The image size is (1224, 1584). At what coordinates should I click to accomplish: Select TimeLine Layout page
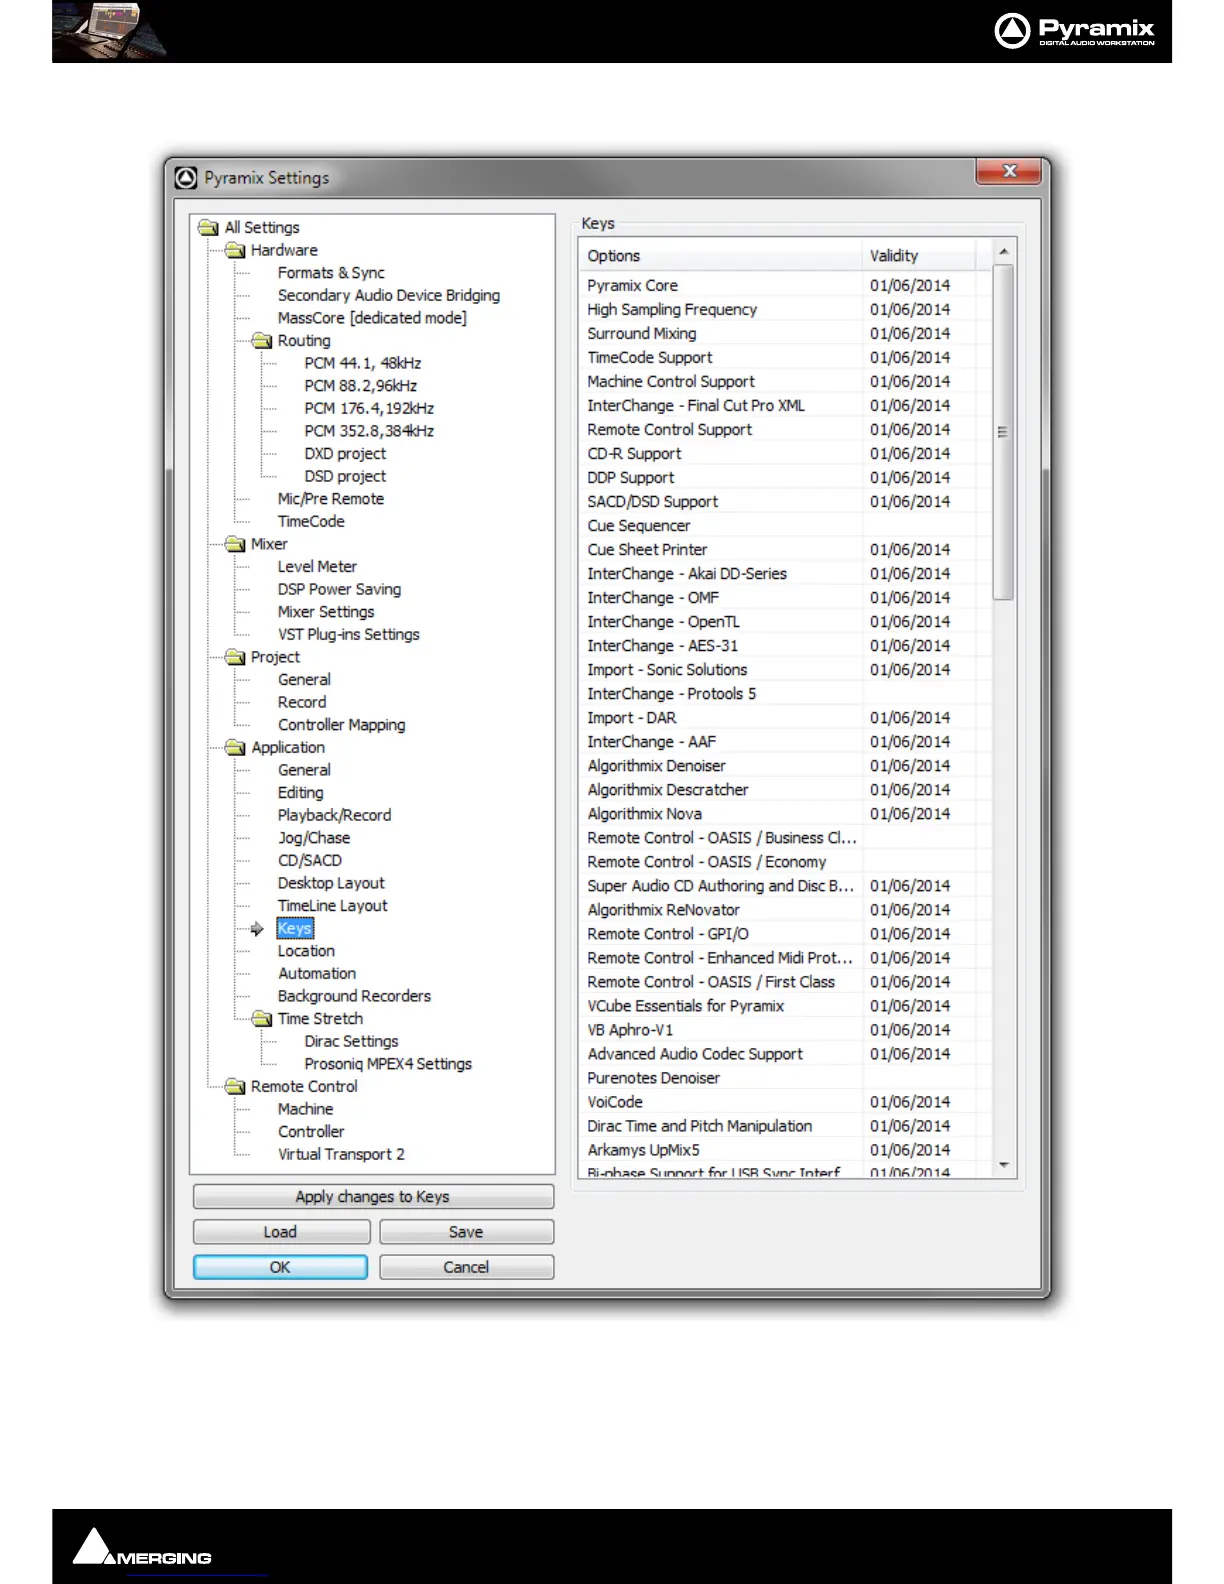[x=333, y=906]
